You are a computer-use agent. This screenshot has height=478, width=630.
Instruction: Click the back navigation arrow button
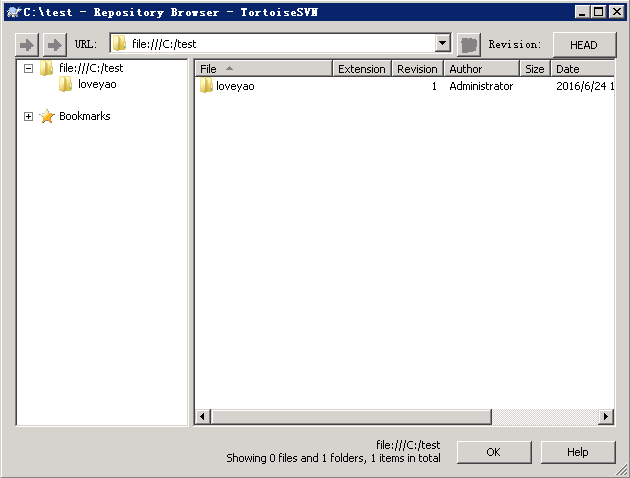(x=27, y=45)
